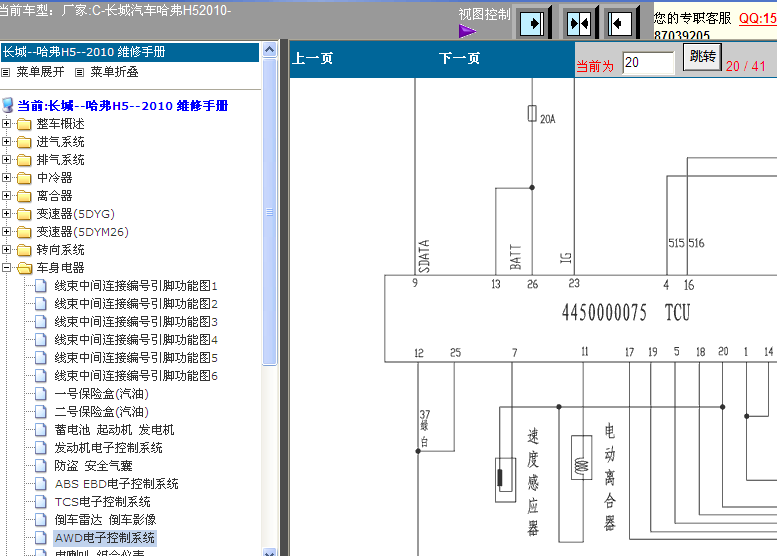Screen dimensions: 777x556
Task: Click the sidebar scrollbar down arrow
Action: click(270, 552)
